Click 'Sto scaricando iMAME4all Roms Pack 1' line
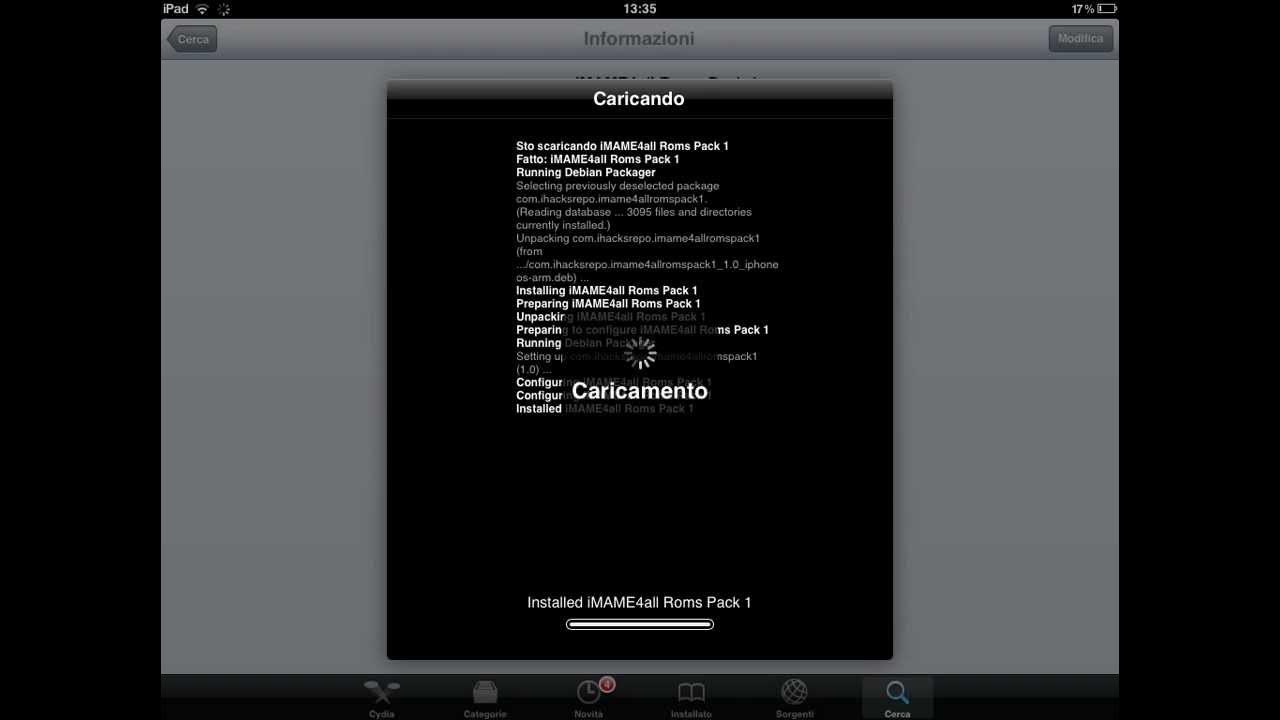Viewport: 1280px width, 720px height. (622, 146)
